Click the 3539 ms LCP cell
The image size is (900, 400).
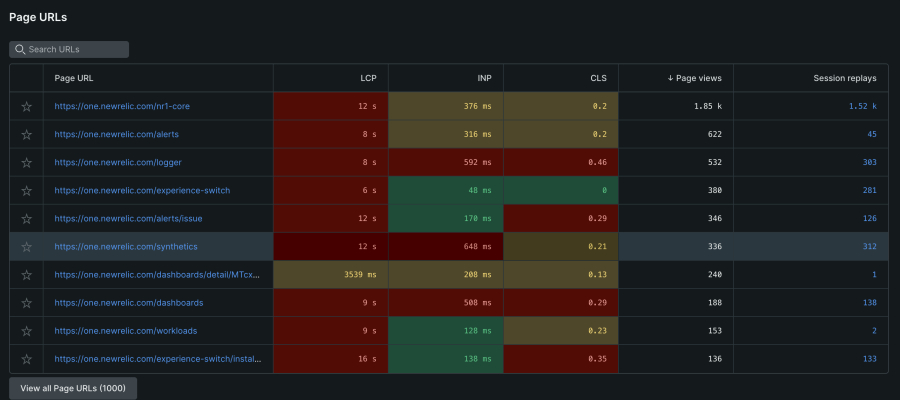coord(331,275)
